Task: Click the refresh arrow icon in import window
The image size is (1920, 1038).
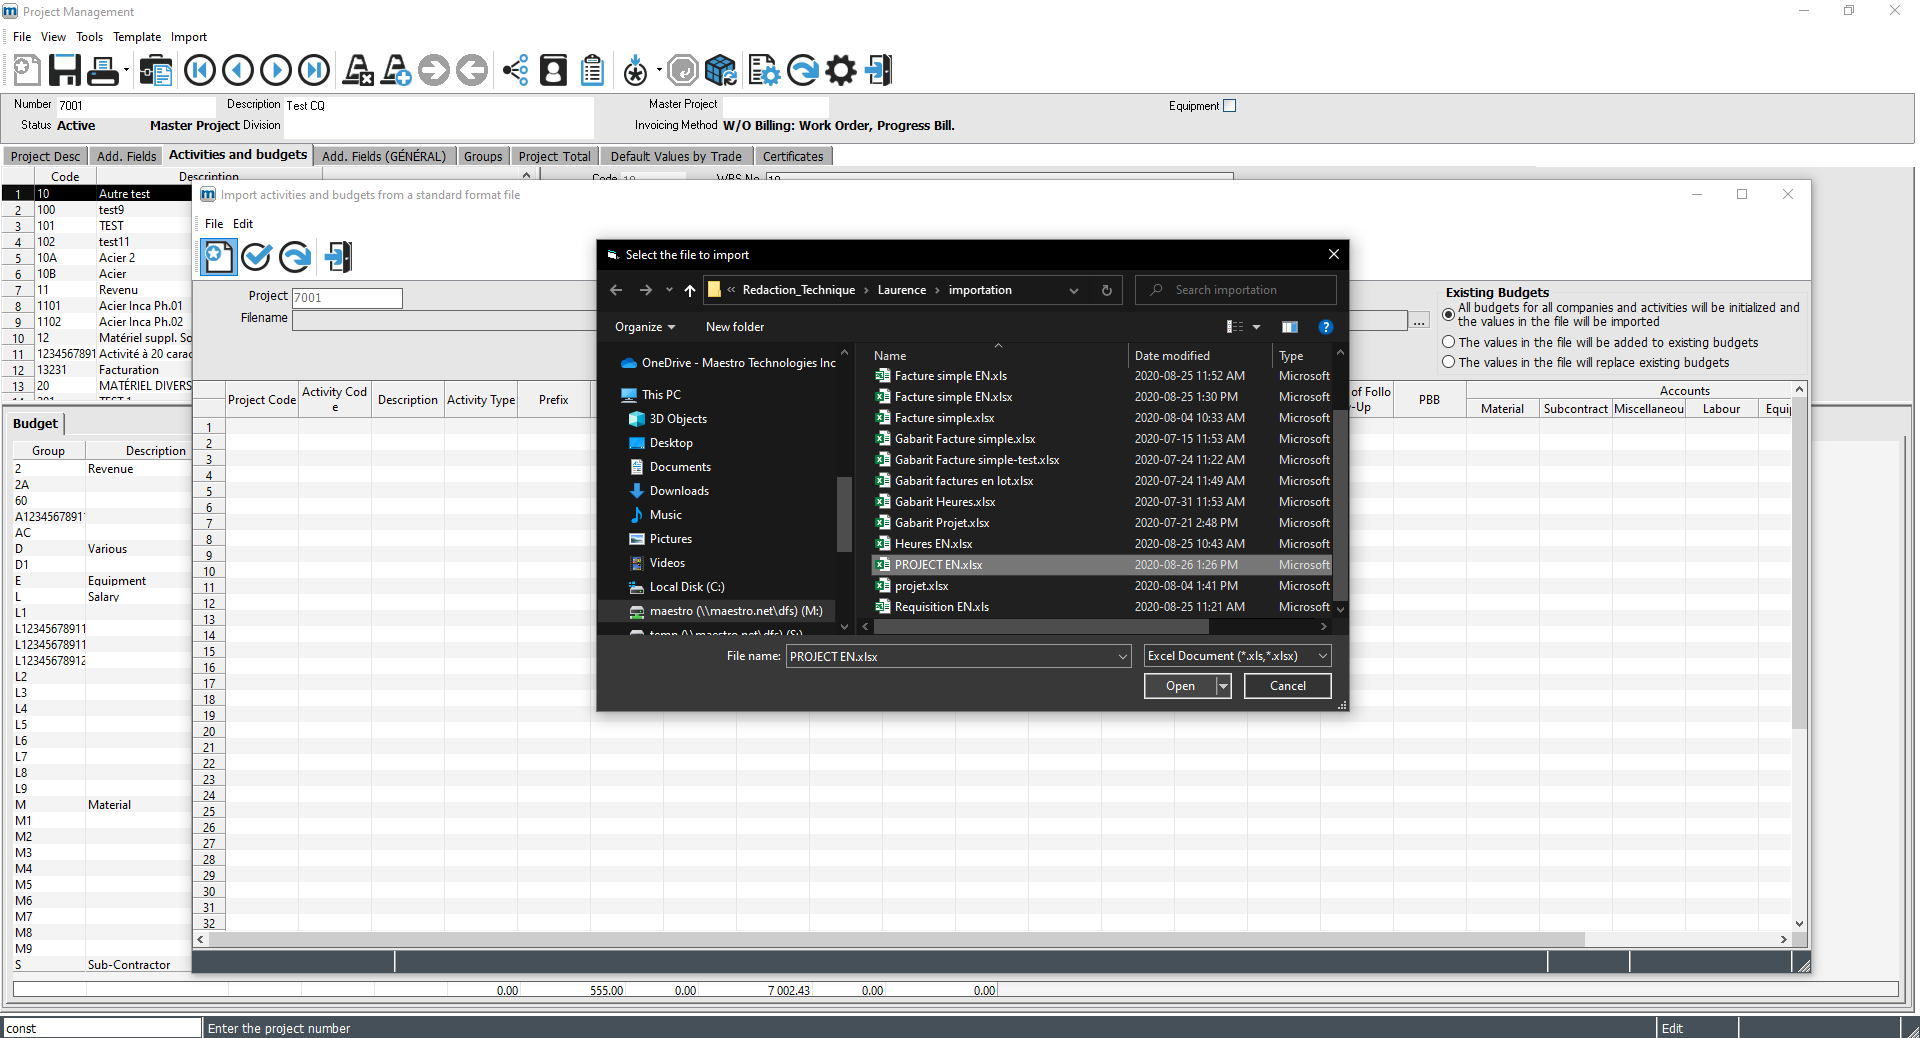Action: pos(295,257)
